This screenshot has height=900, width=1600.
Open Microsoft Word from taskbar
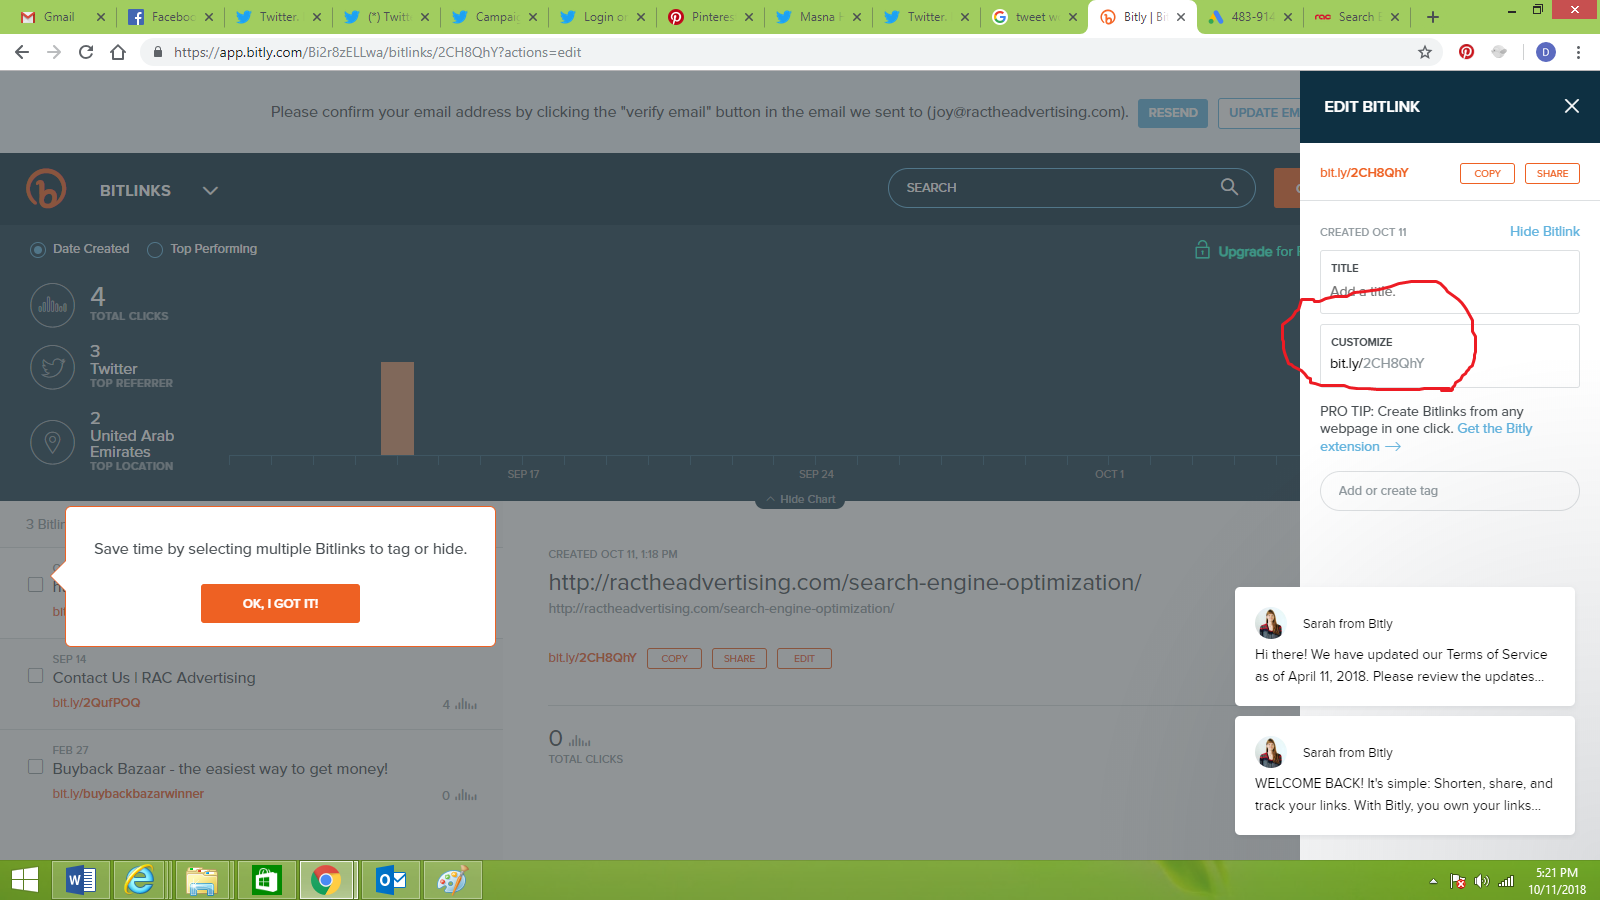81,880
